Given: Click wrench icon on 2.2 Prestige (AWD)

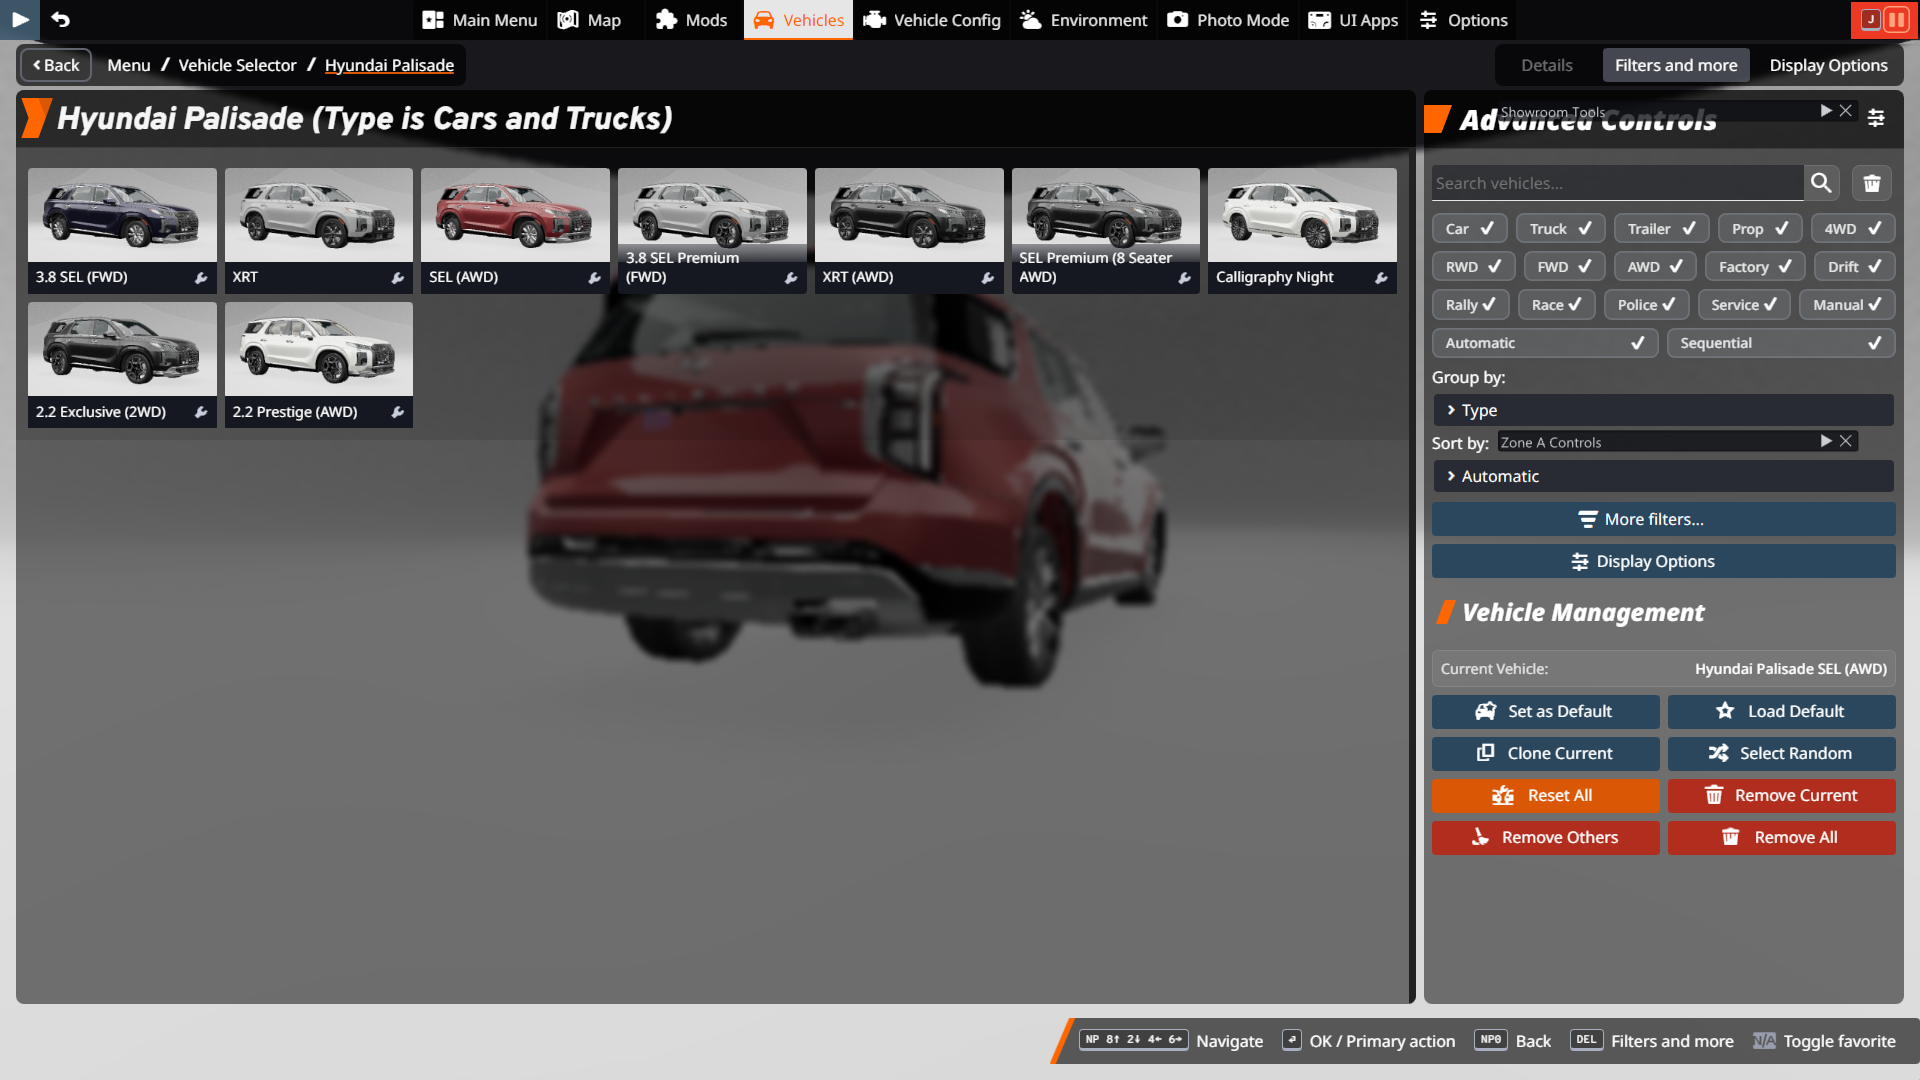Looking at the screenshot, I should (398, 412).
